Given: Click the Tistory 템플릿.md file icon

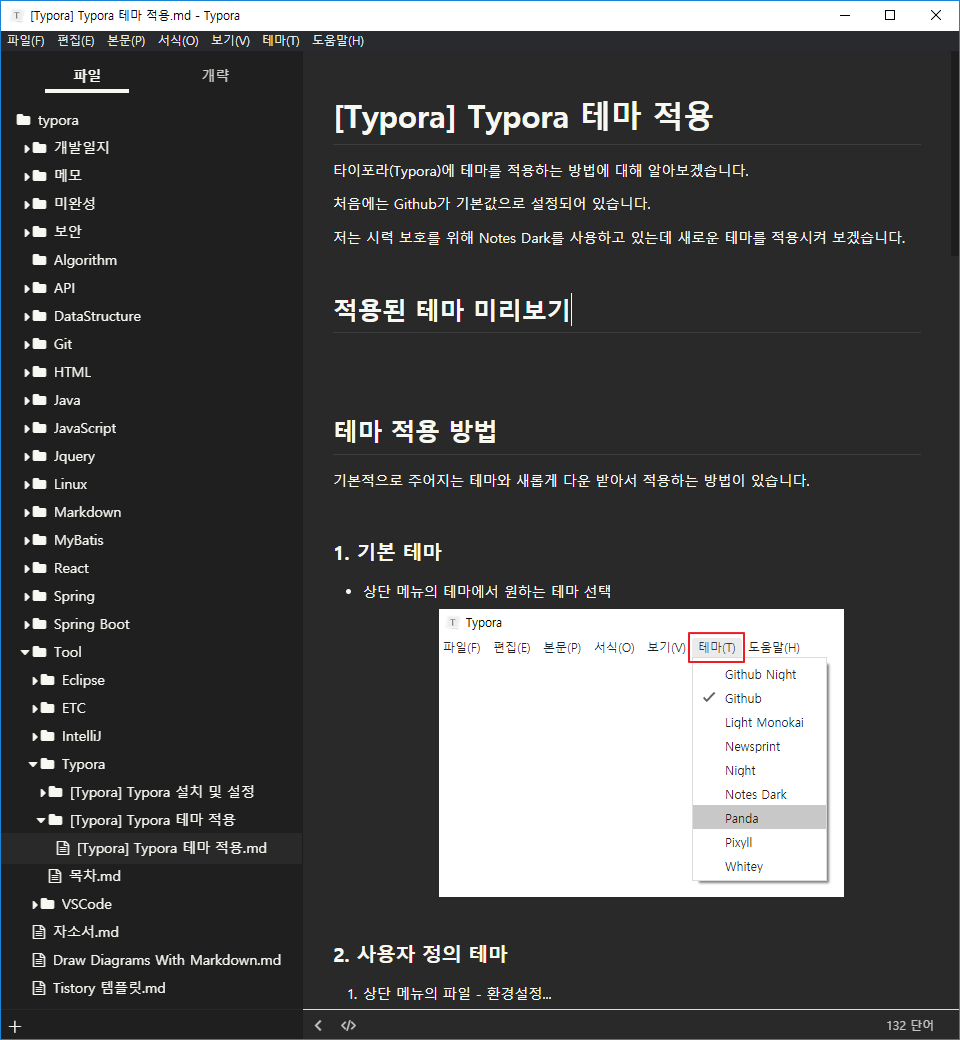Looking at the screenshot, I should [x=39, y=988].
